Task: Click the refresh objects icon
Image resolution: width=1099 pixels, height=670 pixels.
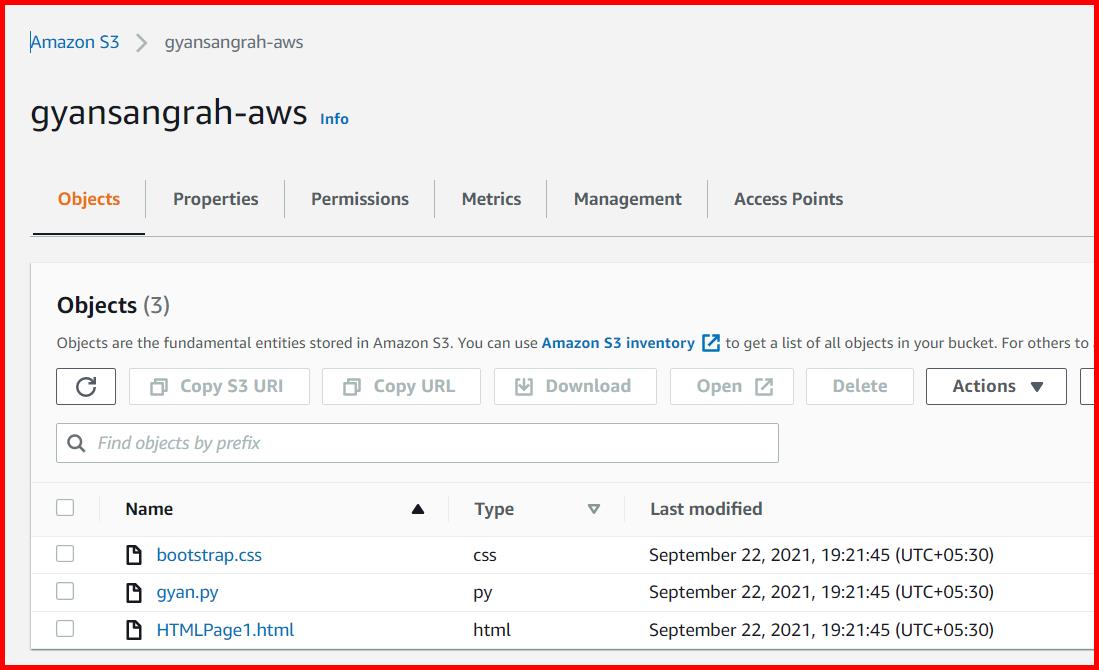Action: pyautogui.click(x=86, y=386)
